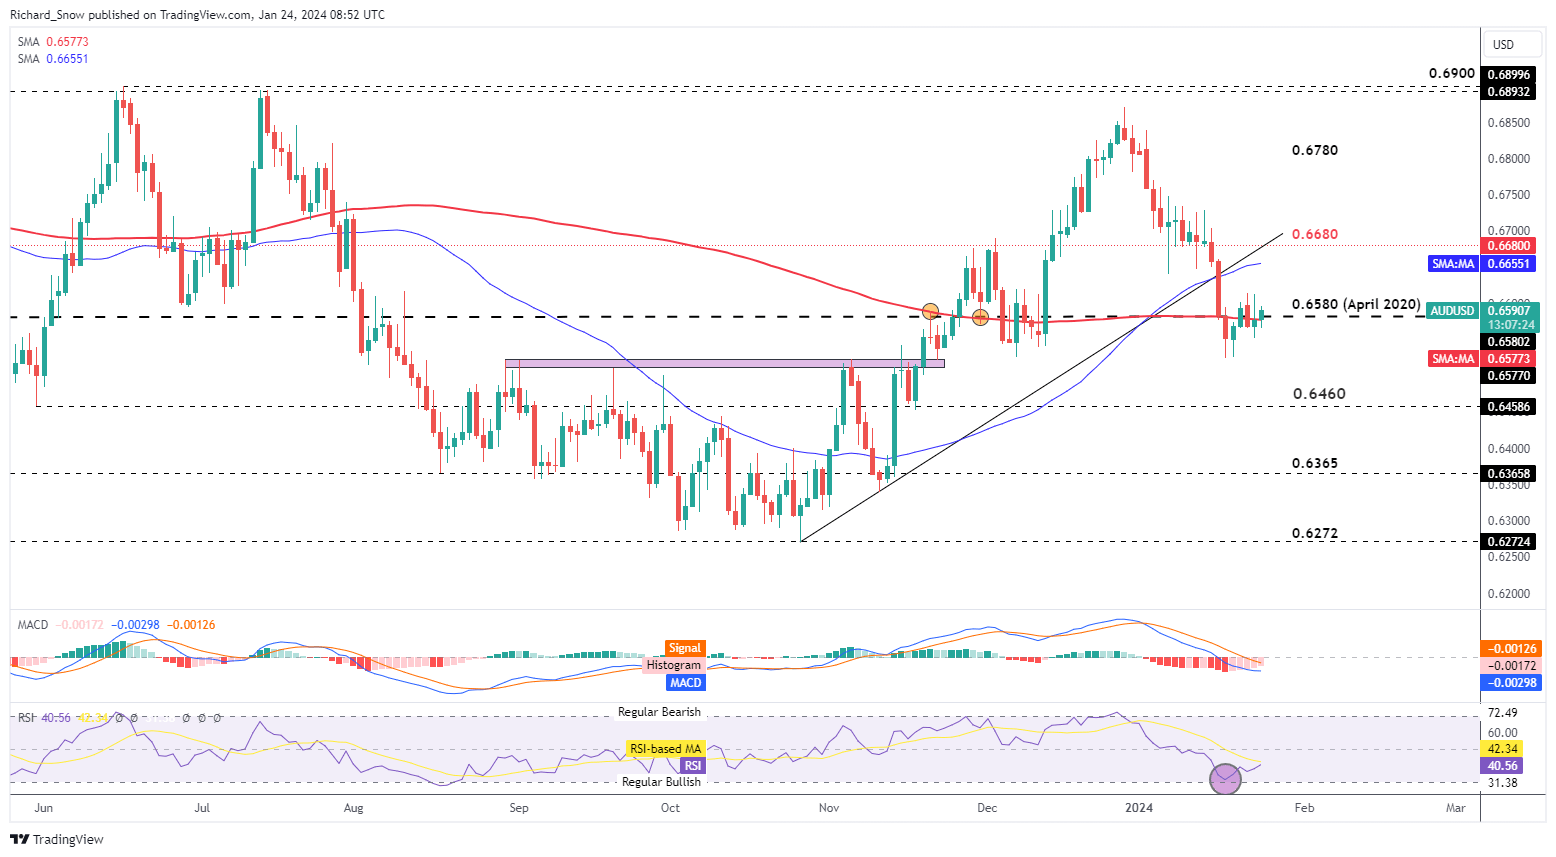Click the pink Histogram label
The image size is (1556, 857).
tap(674, 665)
